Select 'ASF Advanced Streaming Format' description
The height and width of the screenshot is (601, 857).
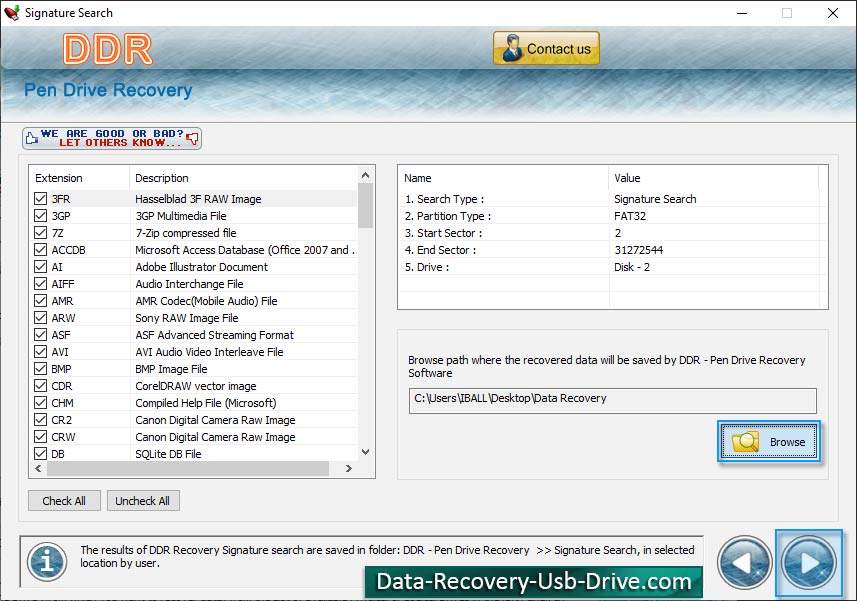[x=214, y=334]
